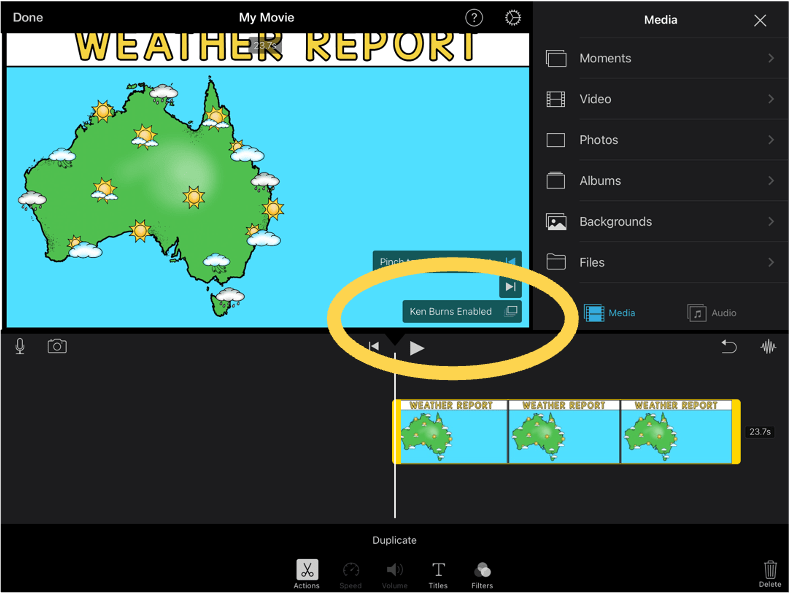Click the 23.7s duration label beside clip
The height and width of the screenshot is (595, 792).
pyautogui.click(x=760, y=432)
